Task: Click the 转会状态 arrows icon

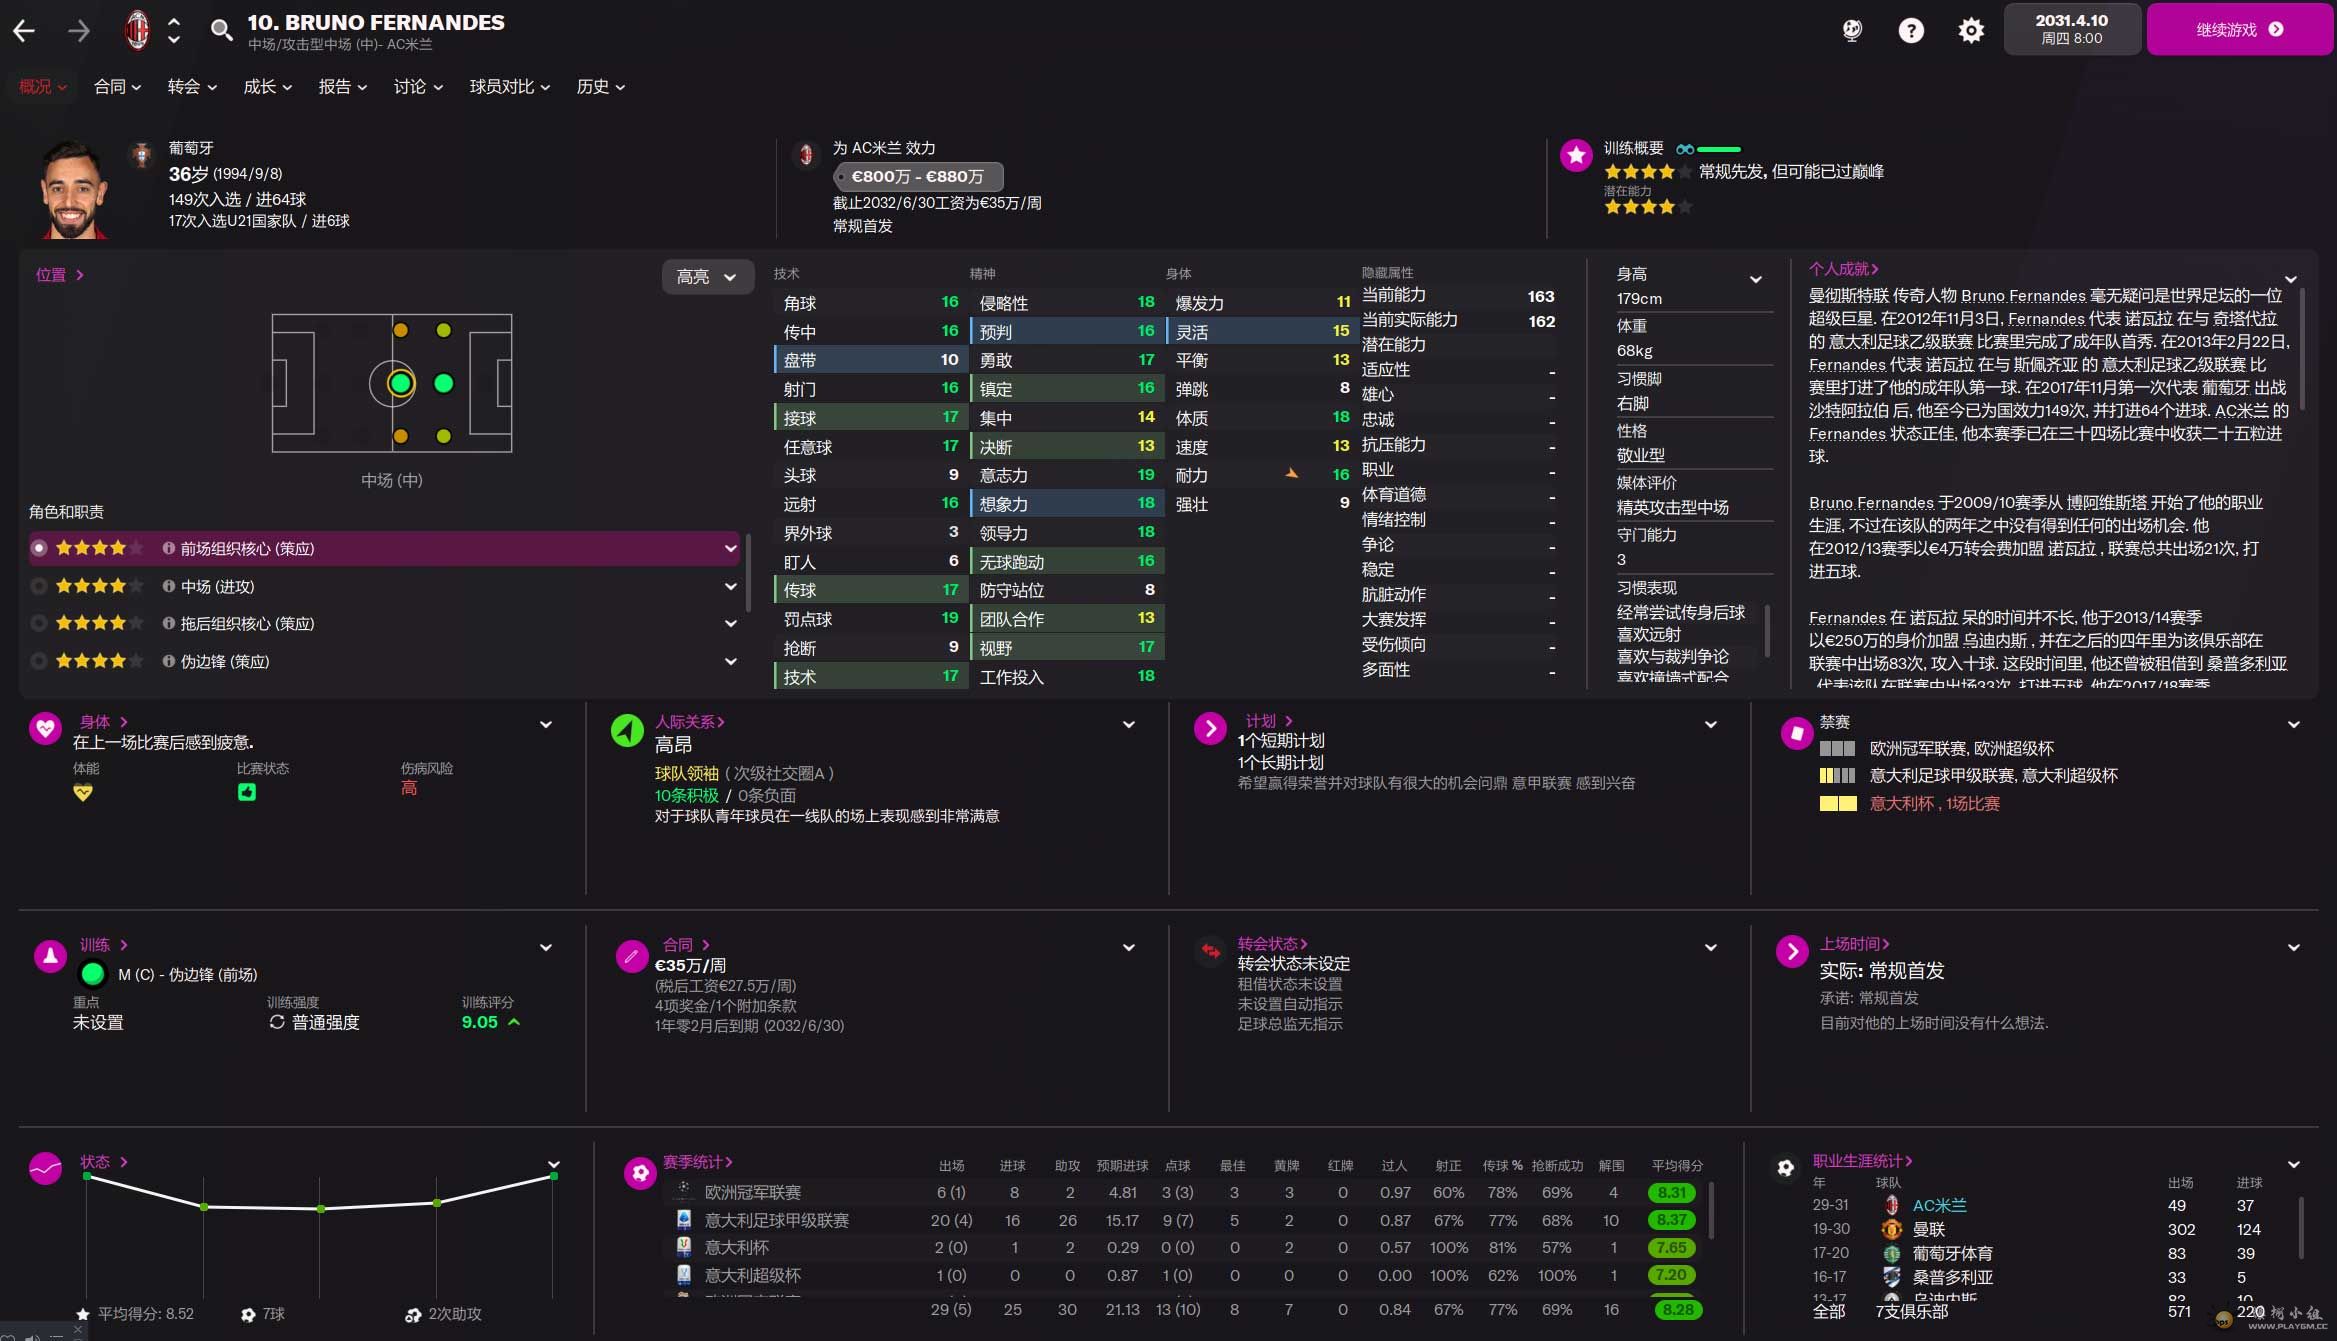Action: [1211, 951]
